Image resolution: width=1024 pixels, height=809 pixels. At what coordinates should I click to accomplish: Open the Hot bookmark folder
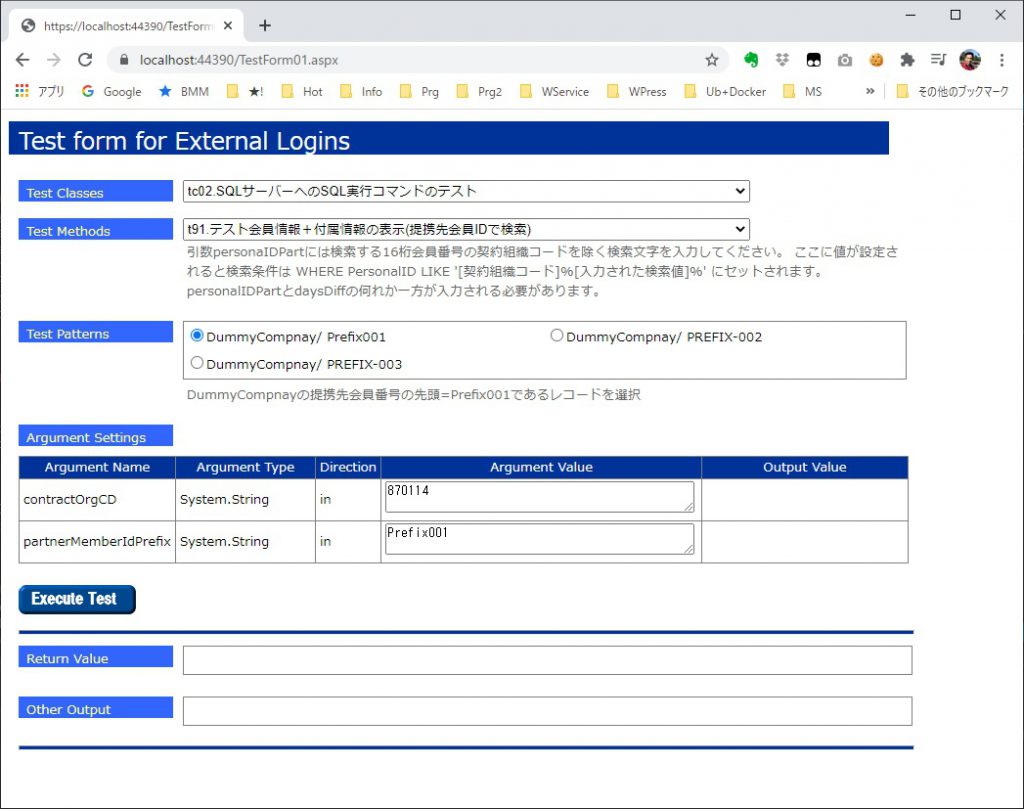(302, 91)
